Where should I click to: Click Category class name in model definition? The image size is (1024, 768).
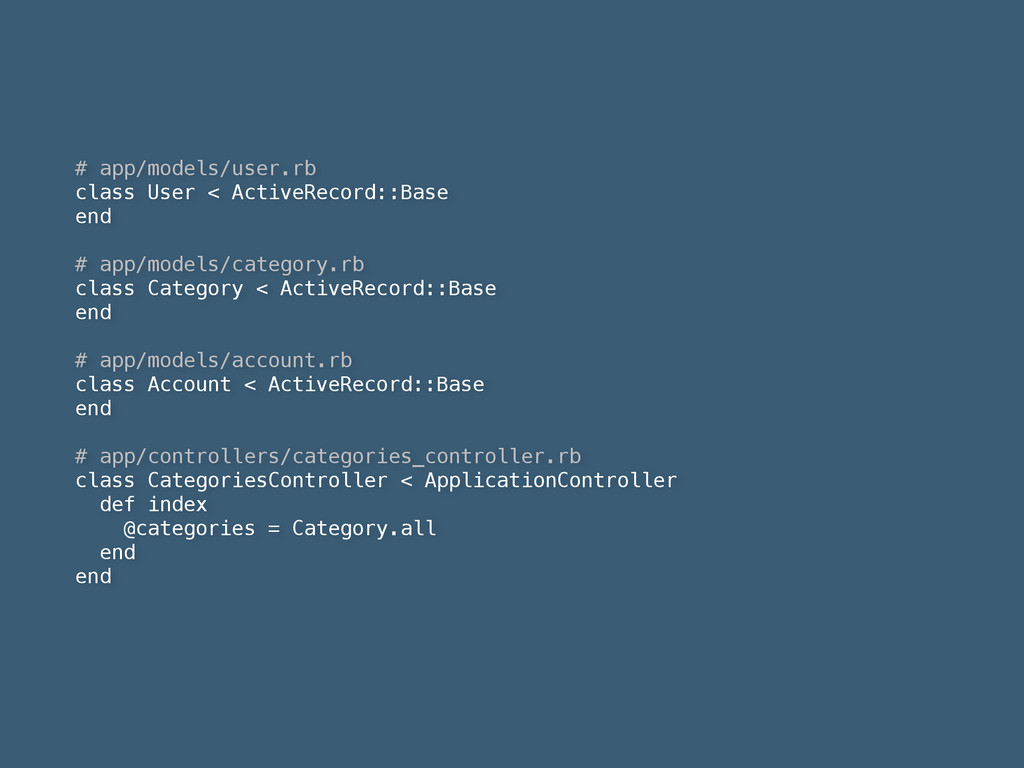195,289
